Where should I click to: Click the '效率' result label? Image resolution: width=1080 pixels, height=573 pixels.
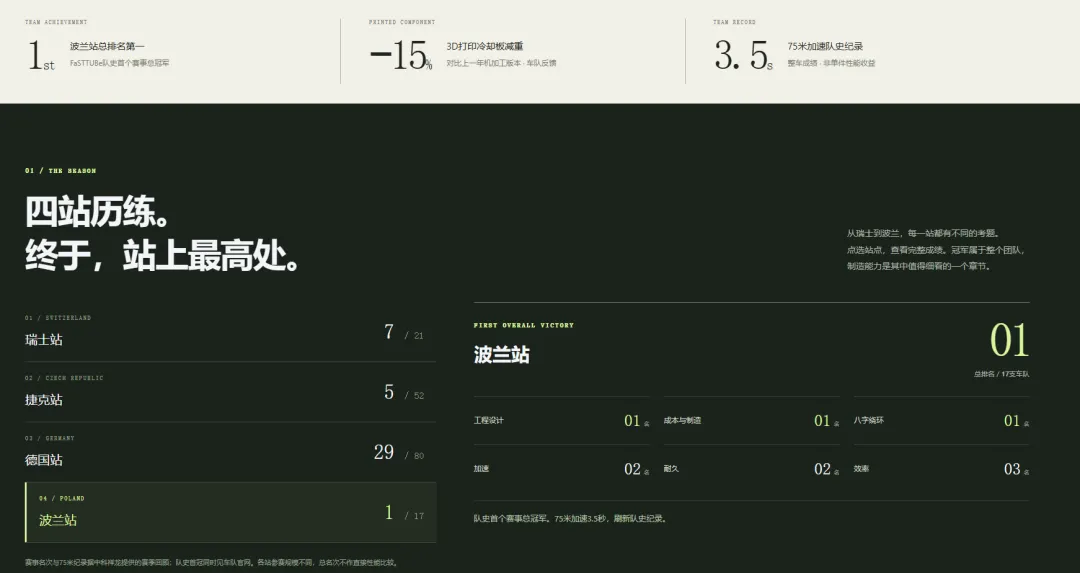[x=861, y=468]
